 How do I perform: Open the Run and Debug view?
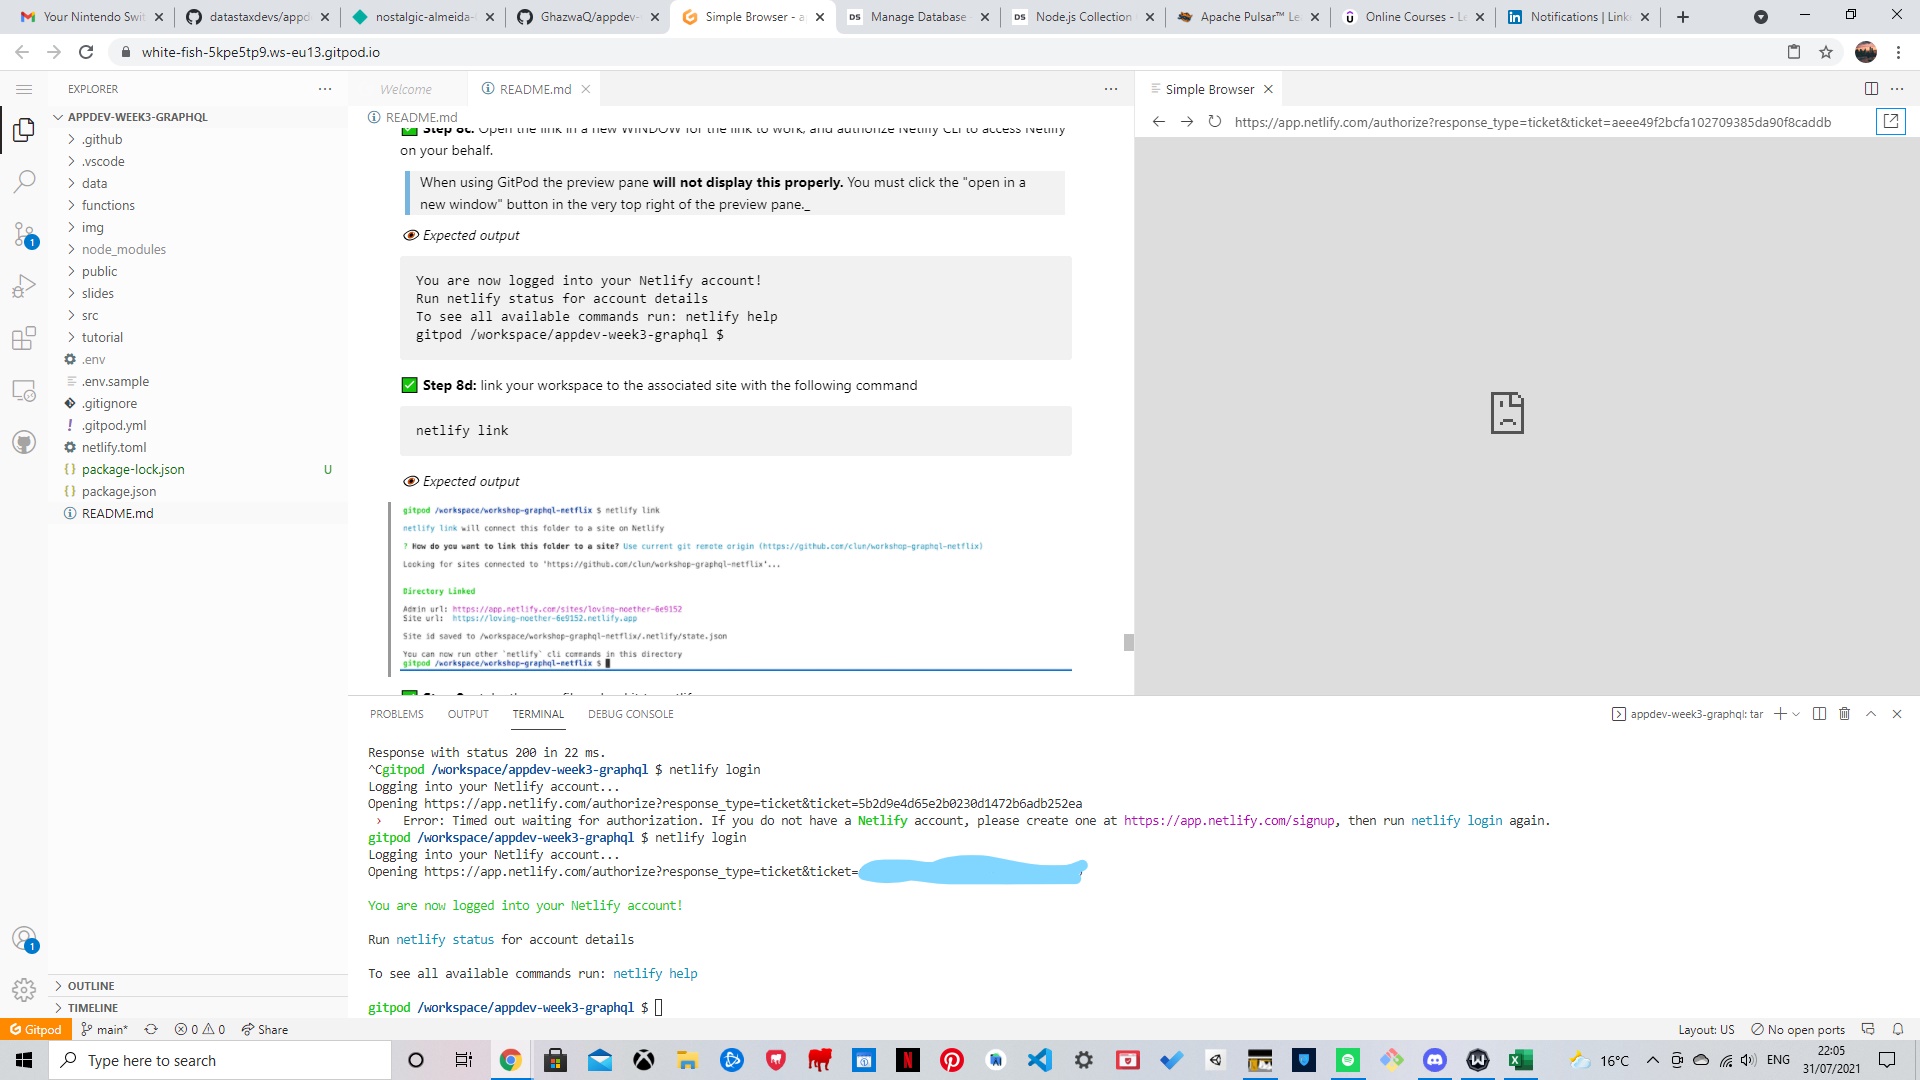point(24,287)
